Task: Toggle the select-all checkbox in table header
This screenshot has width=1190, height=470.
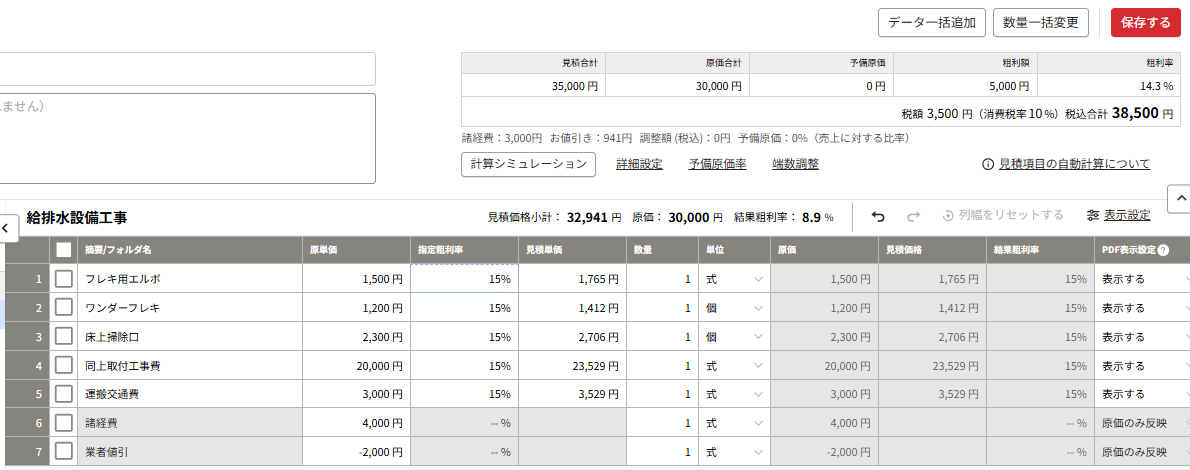Action: (x=64, y=250)
